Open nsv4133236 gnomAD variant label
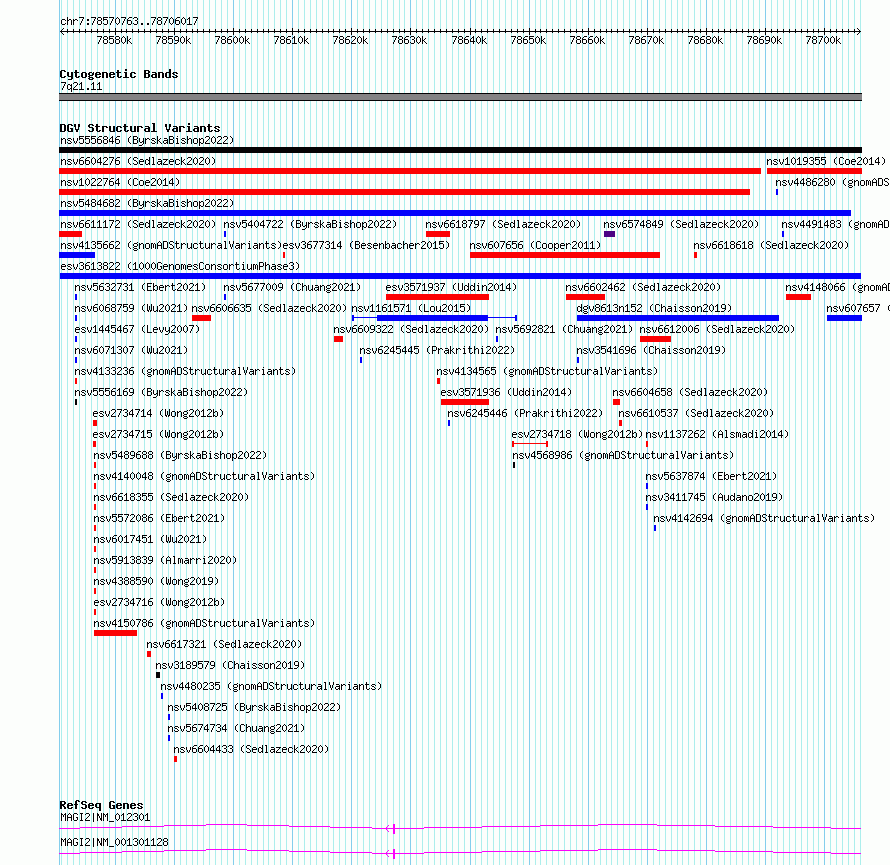The width and height of the screenshot is (890, 865). [x=185, y=371]
